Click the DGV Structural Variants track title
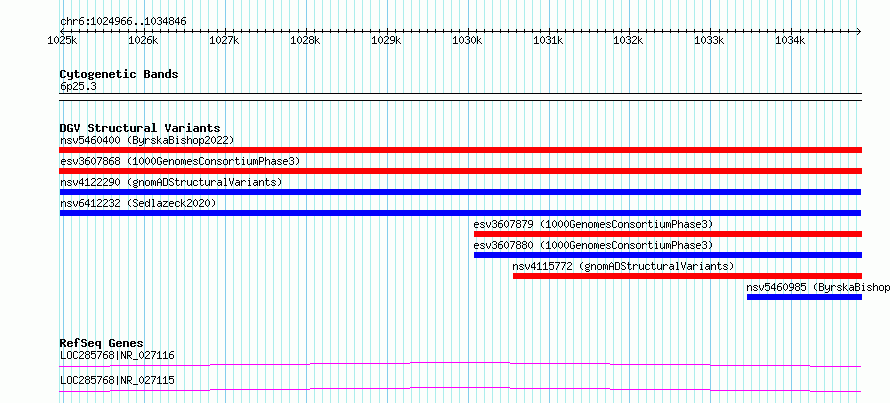This screenshot has height=403, width=890. coord(140,128)
